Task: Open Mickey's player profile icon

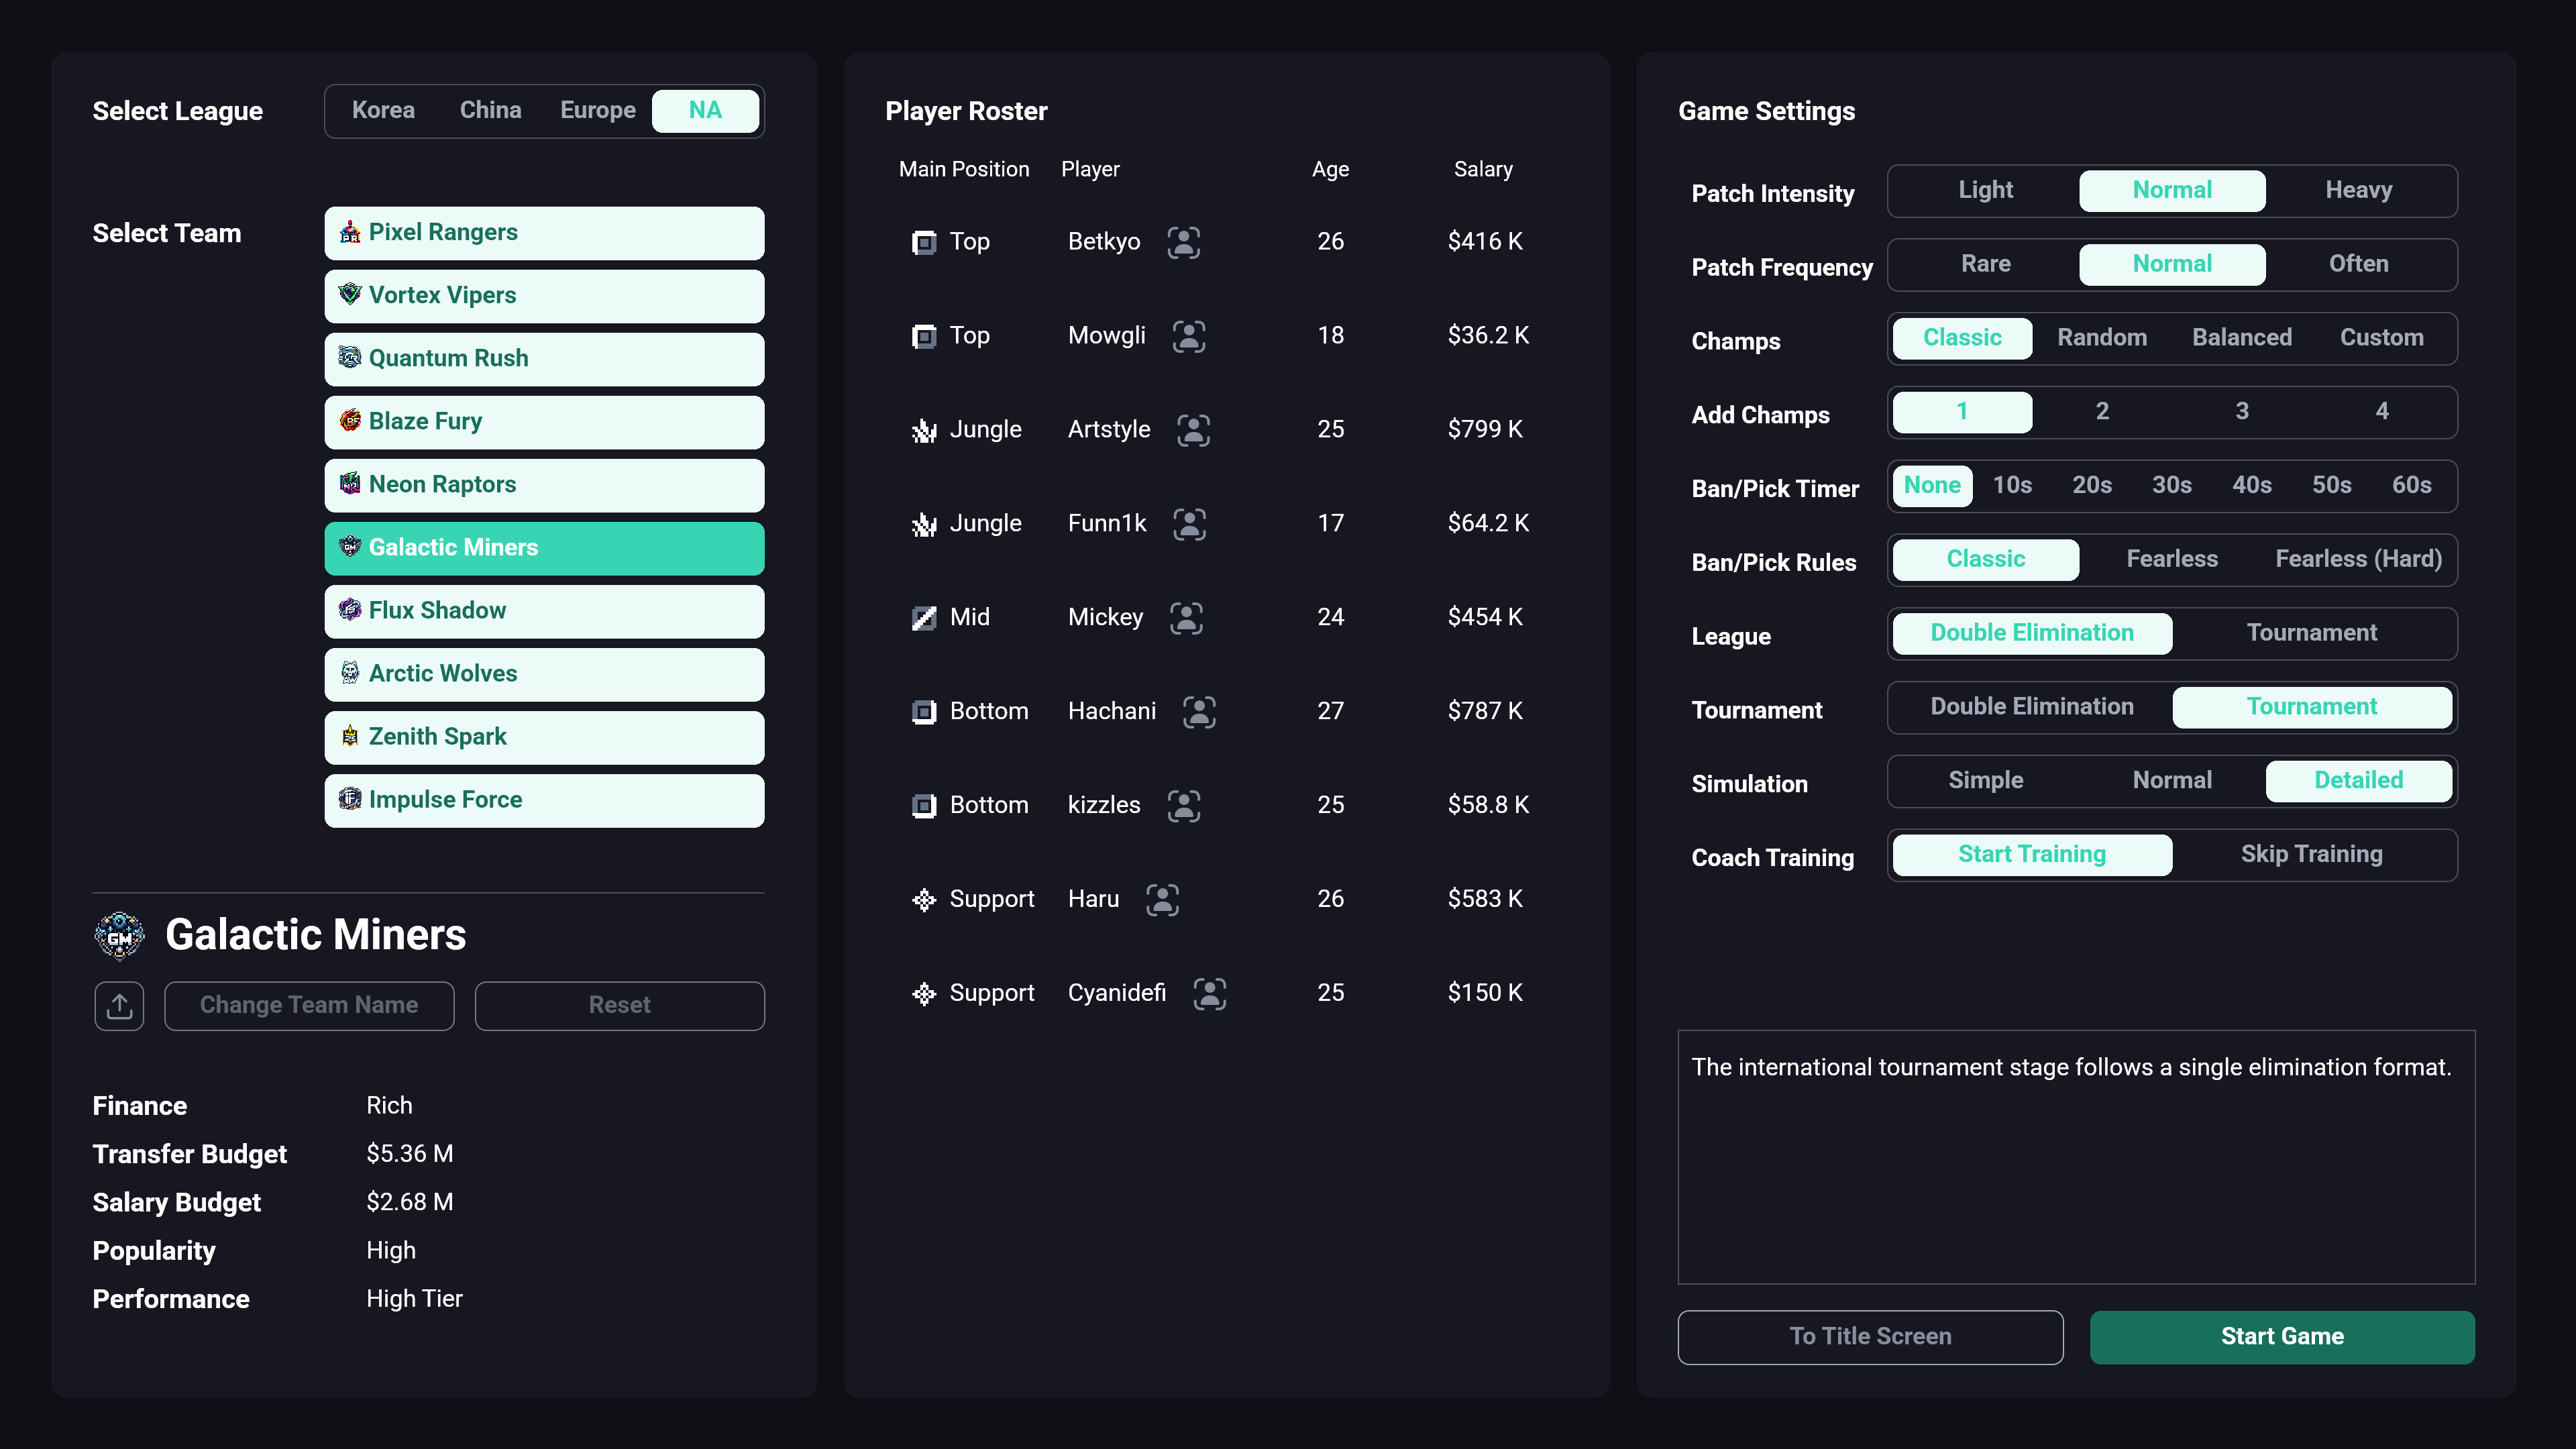Action: click(1186, 618)
